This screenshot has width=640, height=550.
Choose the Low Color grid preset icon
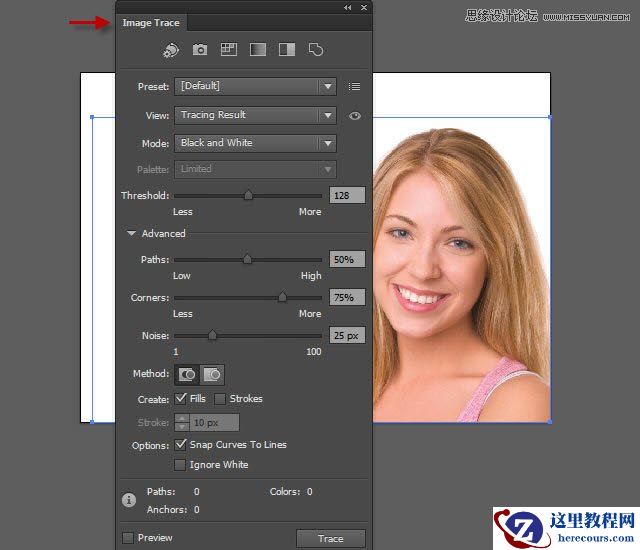pyautogui.click(x=228, y=49)
